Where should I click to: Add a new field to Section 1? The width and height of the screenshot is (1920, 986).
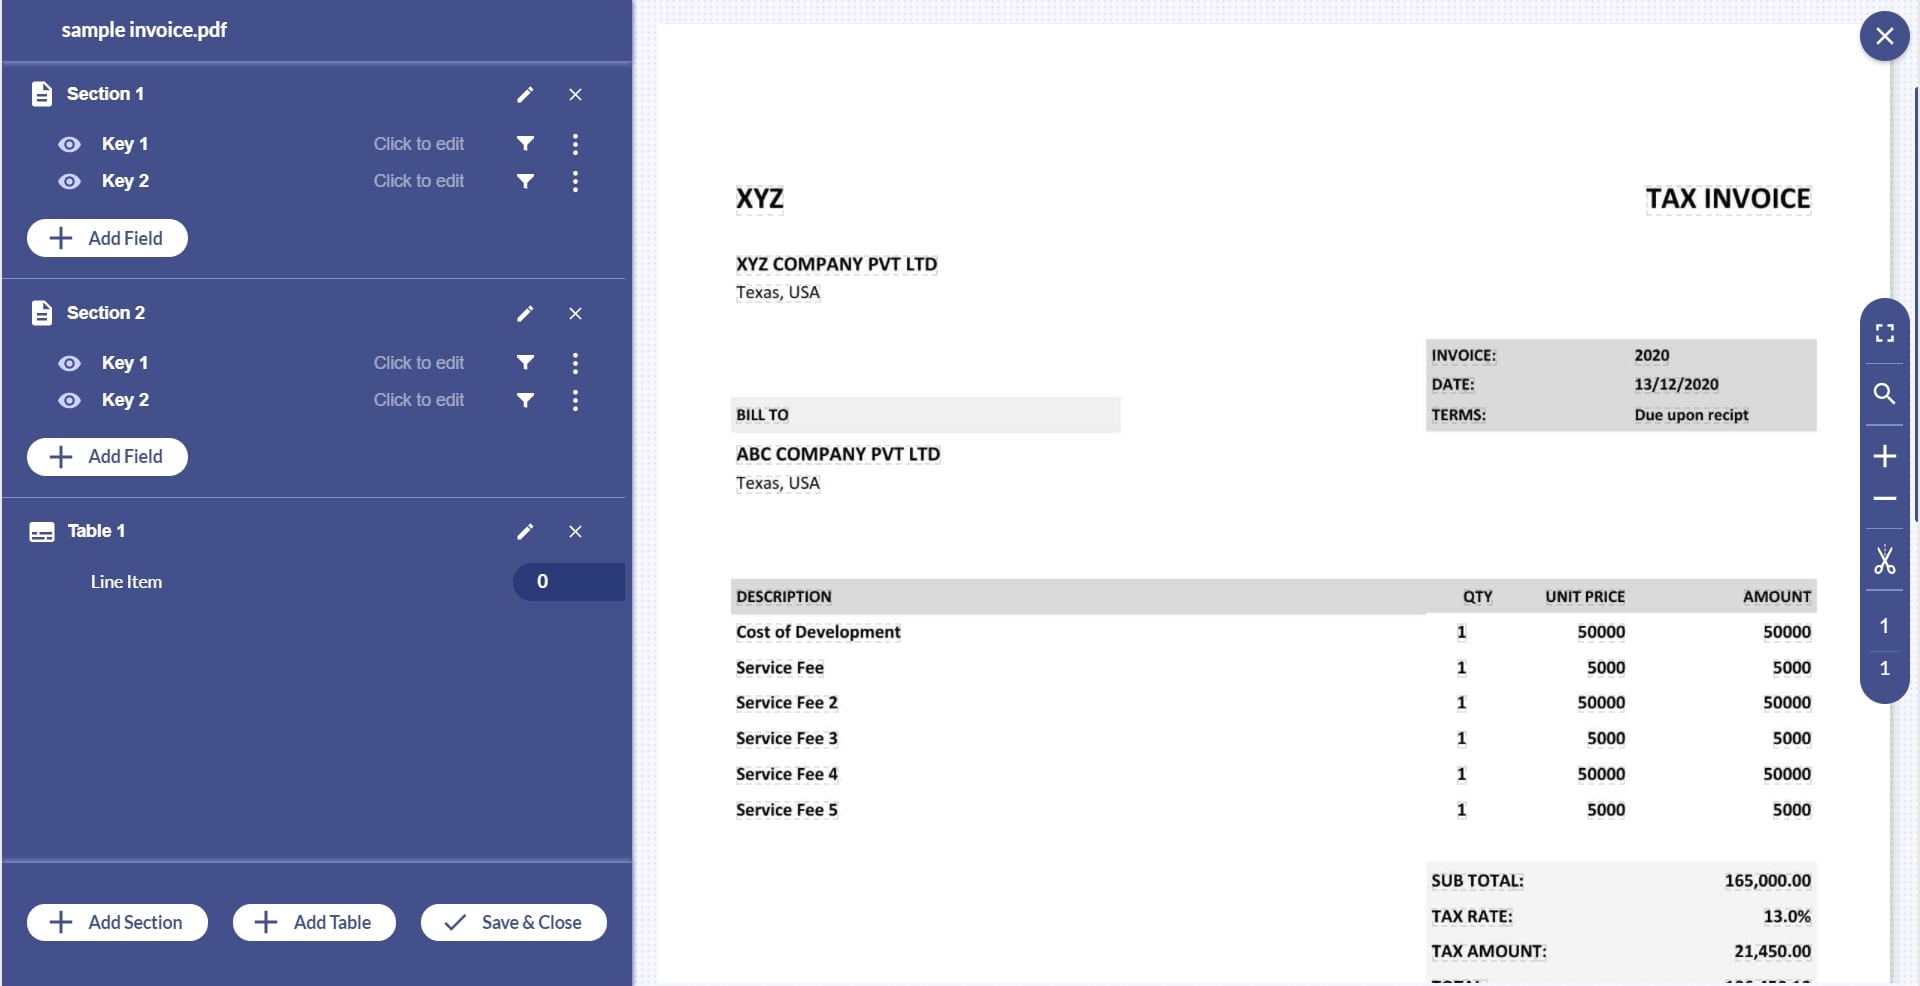tap(107, 238)
